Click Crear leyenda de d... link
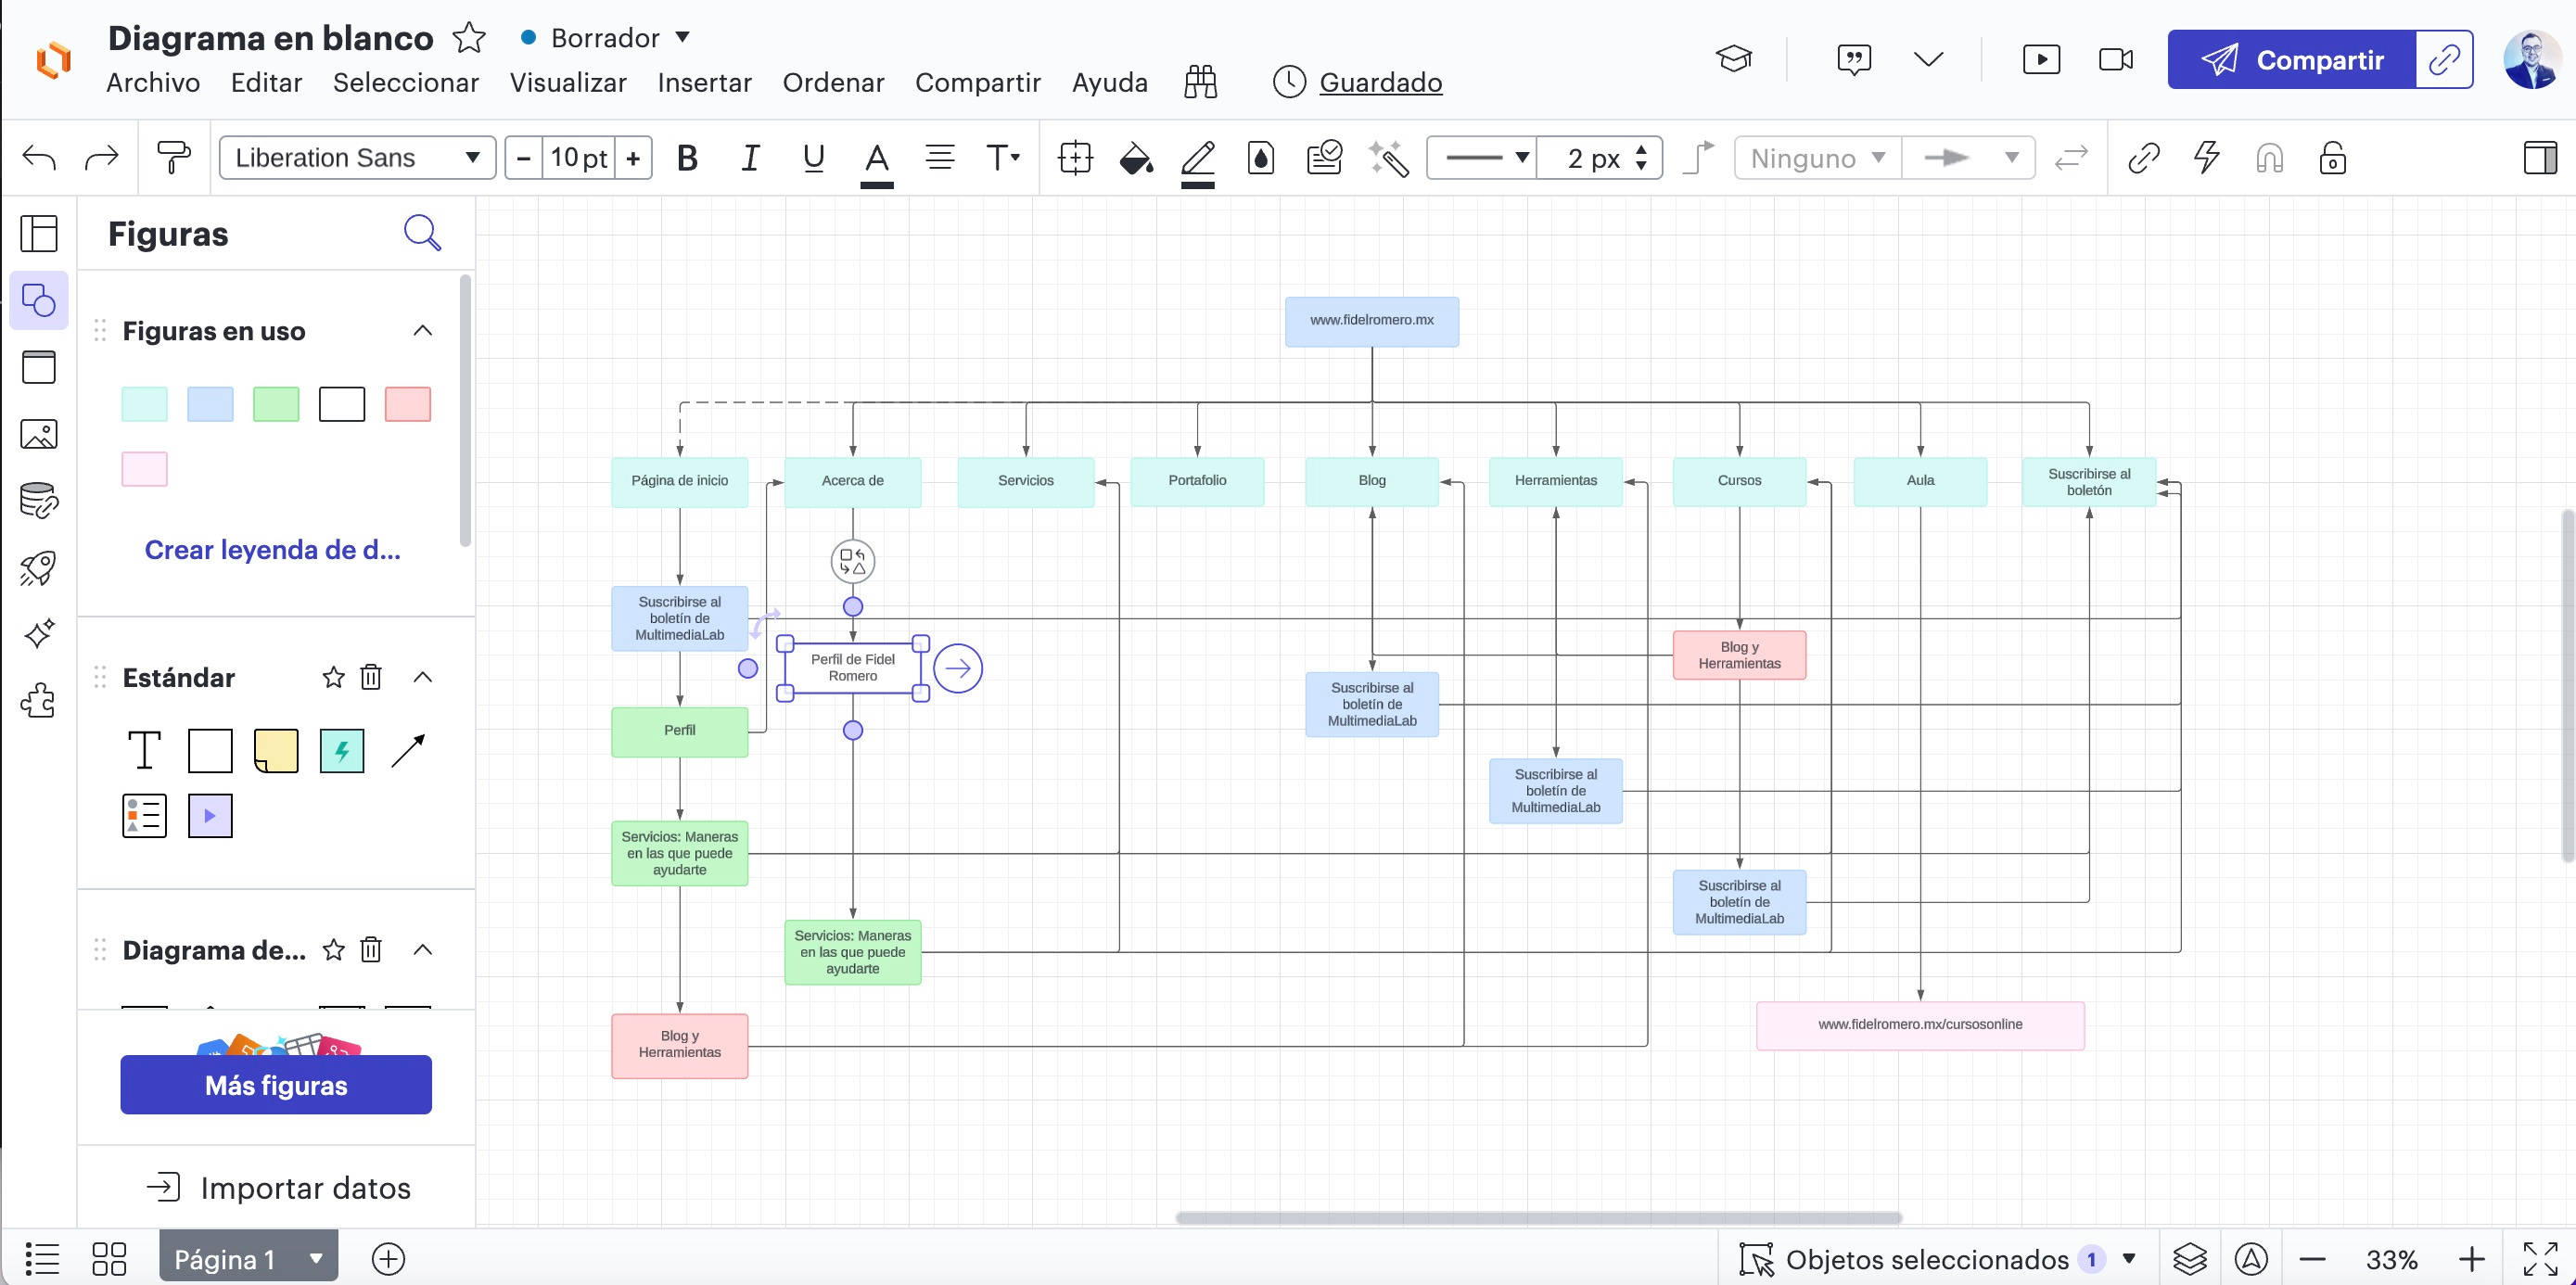Screen dimensions: 2576x1285 272,550
